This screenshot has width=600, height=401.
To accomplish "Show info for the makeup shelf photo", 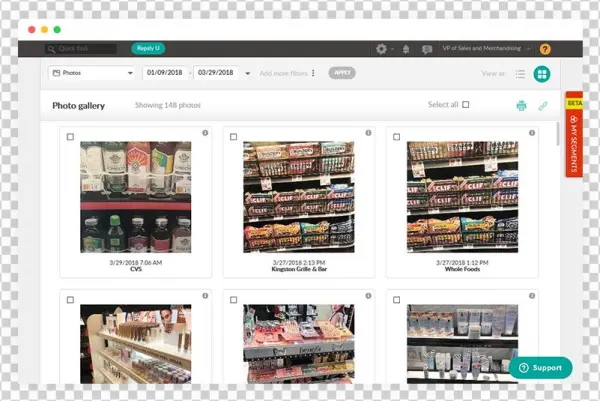I will [x=205, y=296].
